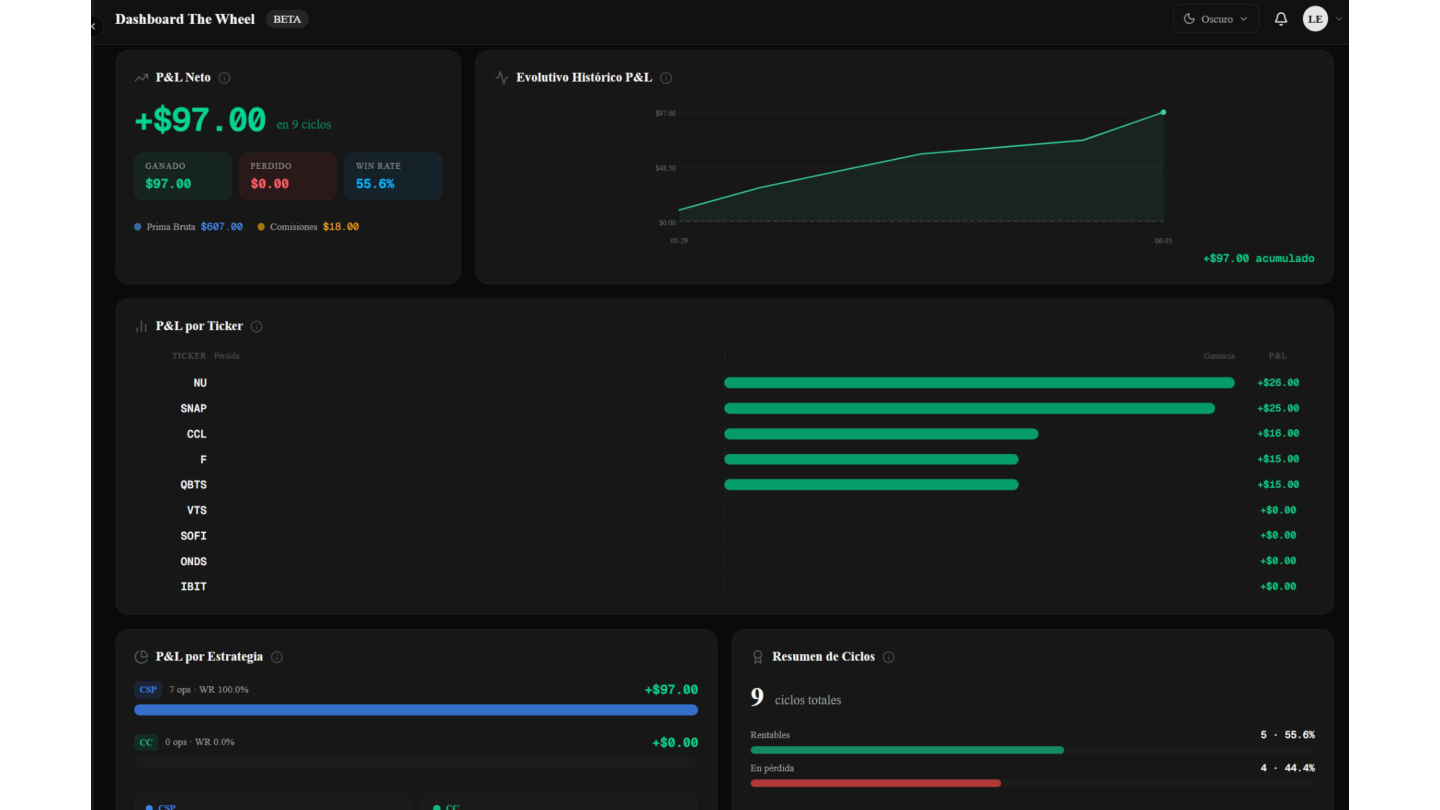Viewport: 1440px width, 810px height.
Task: Click the pie chart icon by P&L por Estrategia
Action: [141, 657]
